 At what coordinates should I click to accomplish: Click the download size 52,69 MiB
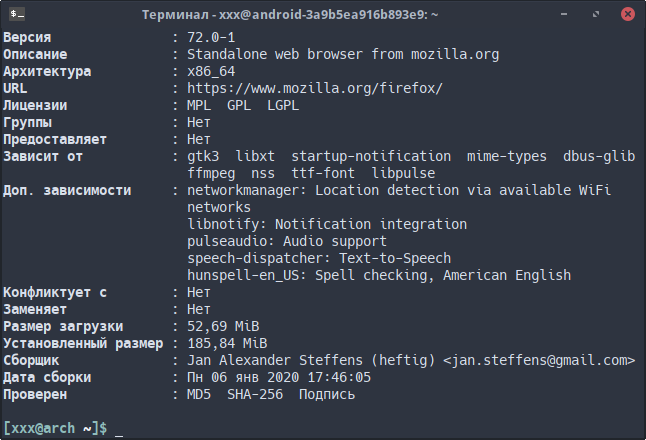223,326
